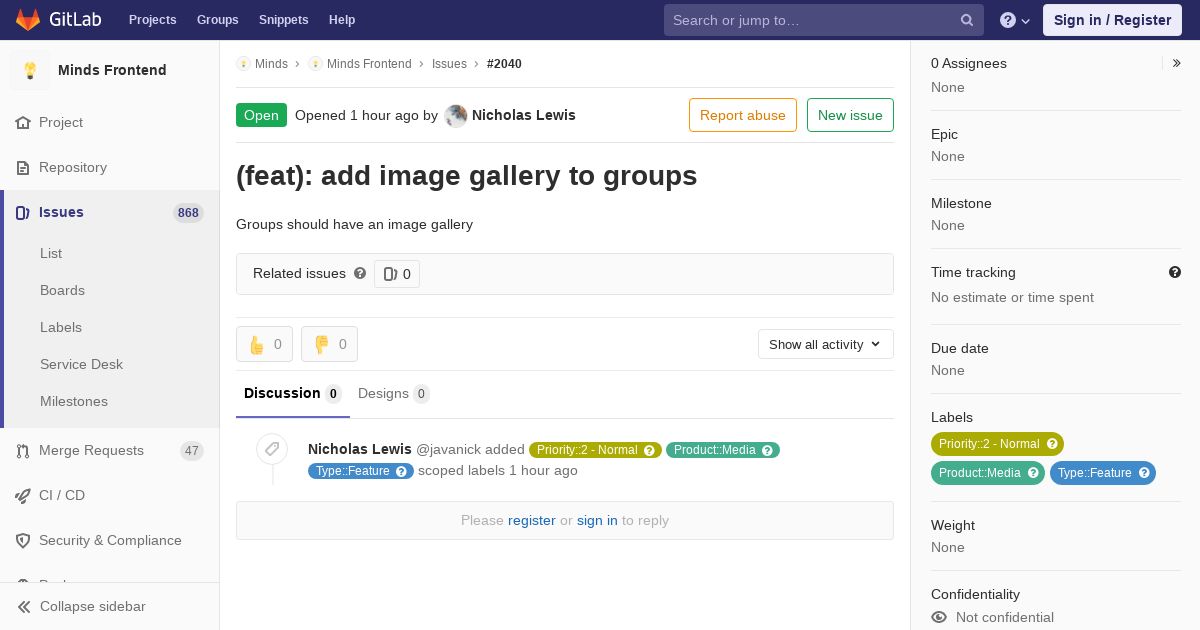
Task: Open Merge Requests from the sidebar
Action: pyautogui.click(x=110, y=450)
